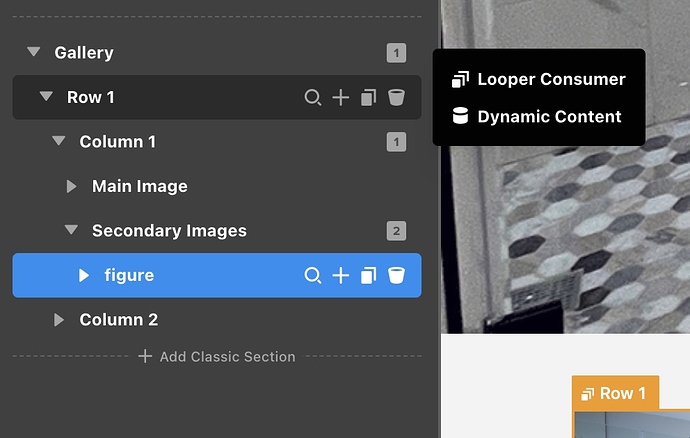Collapse the Gallery section arrow
The height and width of the screenshot is (438, 690).
[34, 52]
